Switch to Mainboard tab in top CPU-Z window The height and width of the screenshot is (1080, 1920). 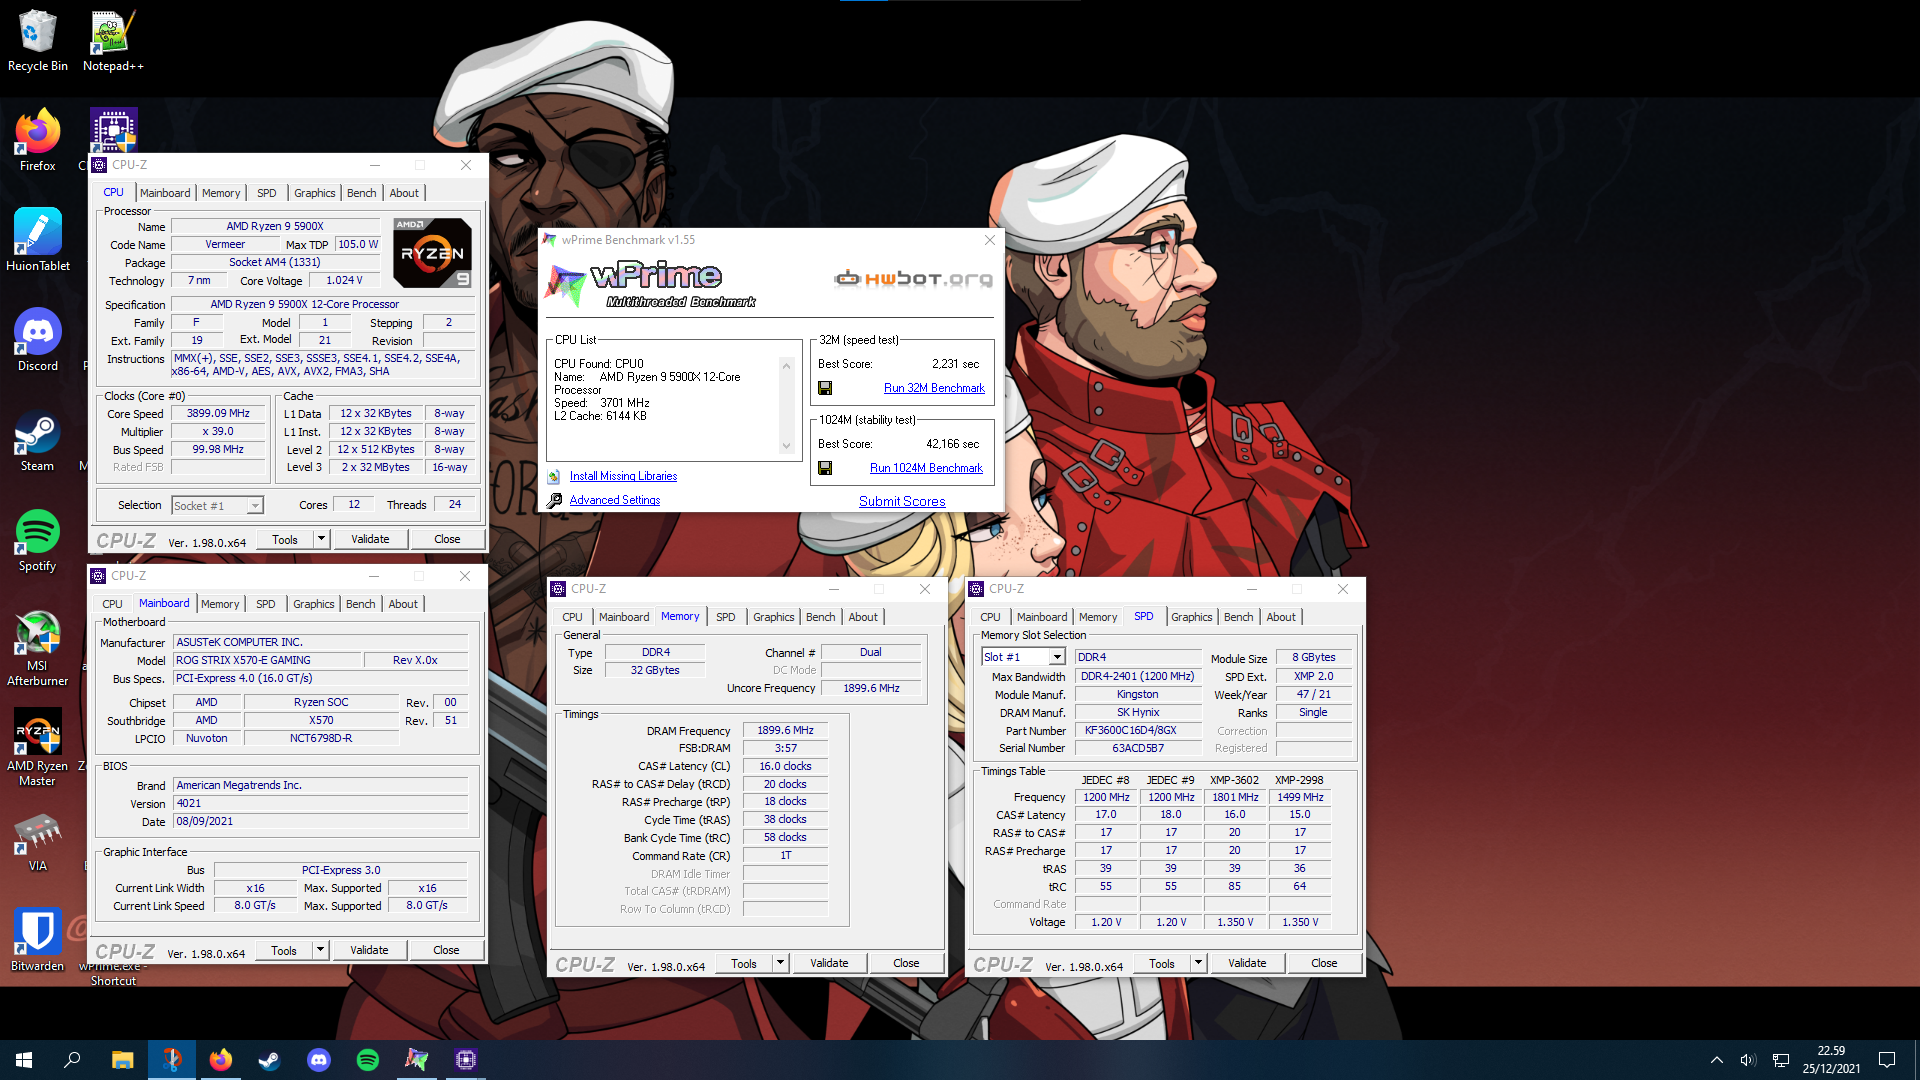click(165, 193)
